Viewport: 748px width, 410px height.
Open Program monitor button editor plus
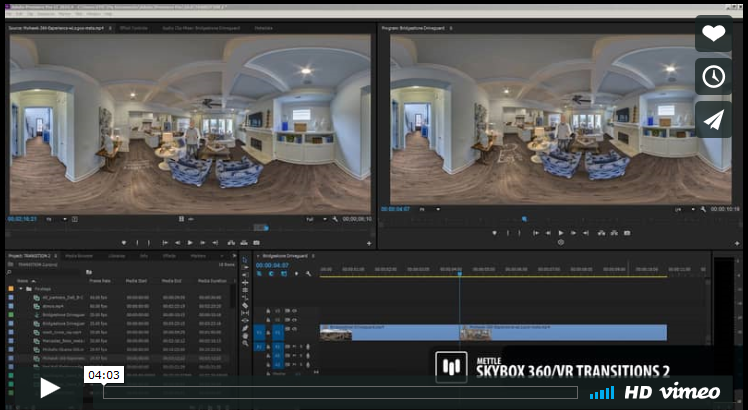click(x=738, y=243)
